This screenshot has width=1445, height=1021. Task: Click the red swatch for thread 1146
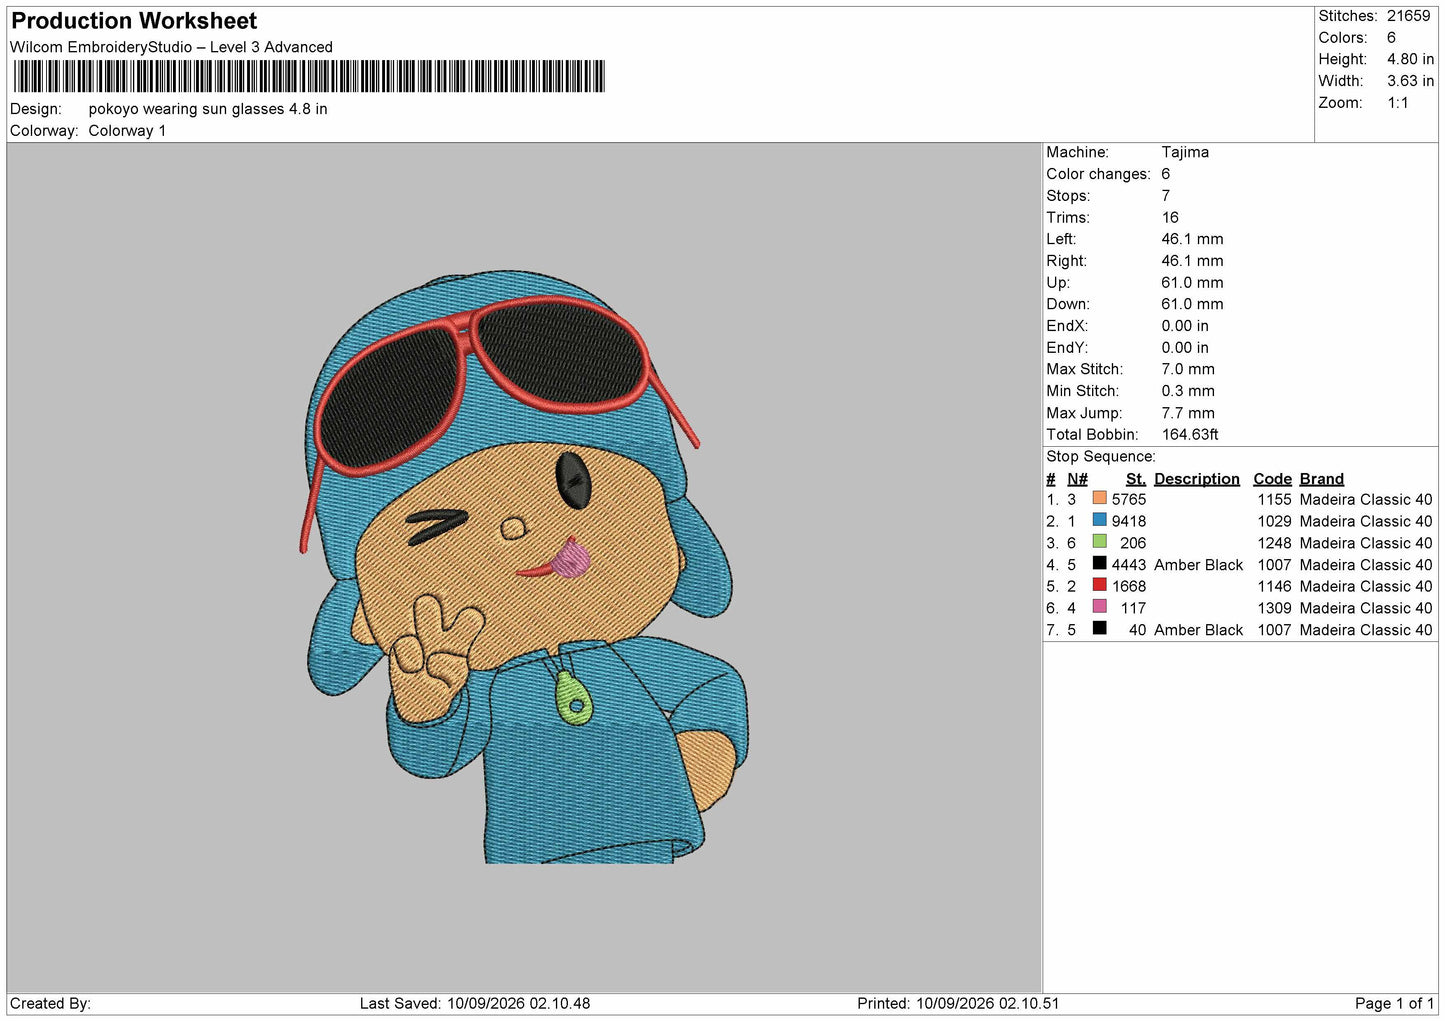pos(1099,585)
